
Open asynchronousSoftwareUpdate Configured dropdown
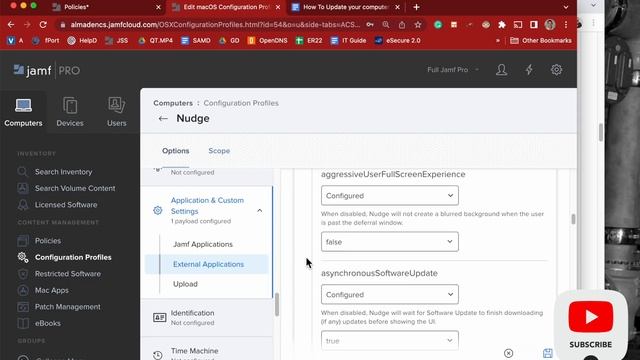coord(389,294)
